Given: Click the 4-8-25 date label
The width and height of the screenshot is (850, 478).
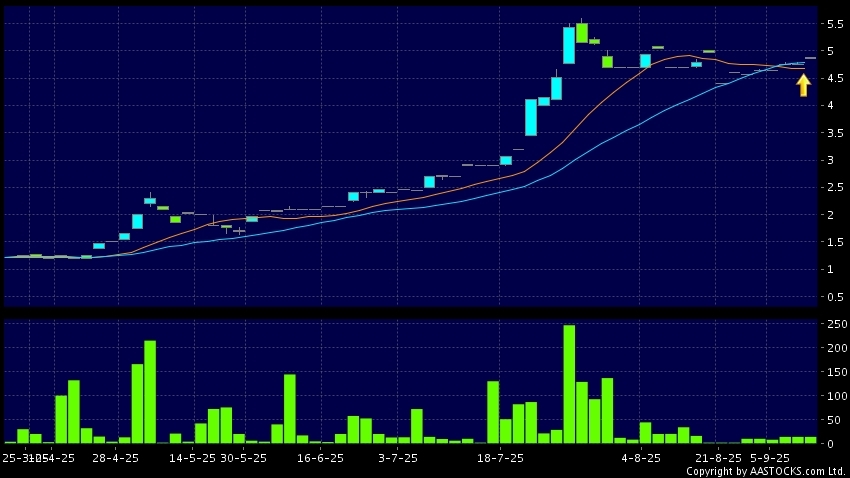Looking at the screenshot, I should coord(641,458).
